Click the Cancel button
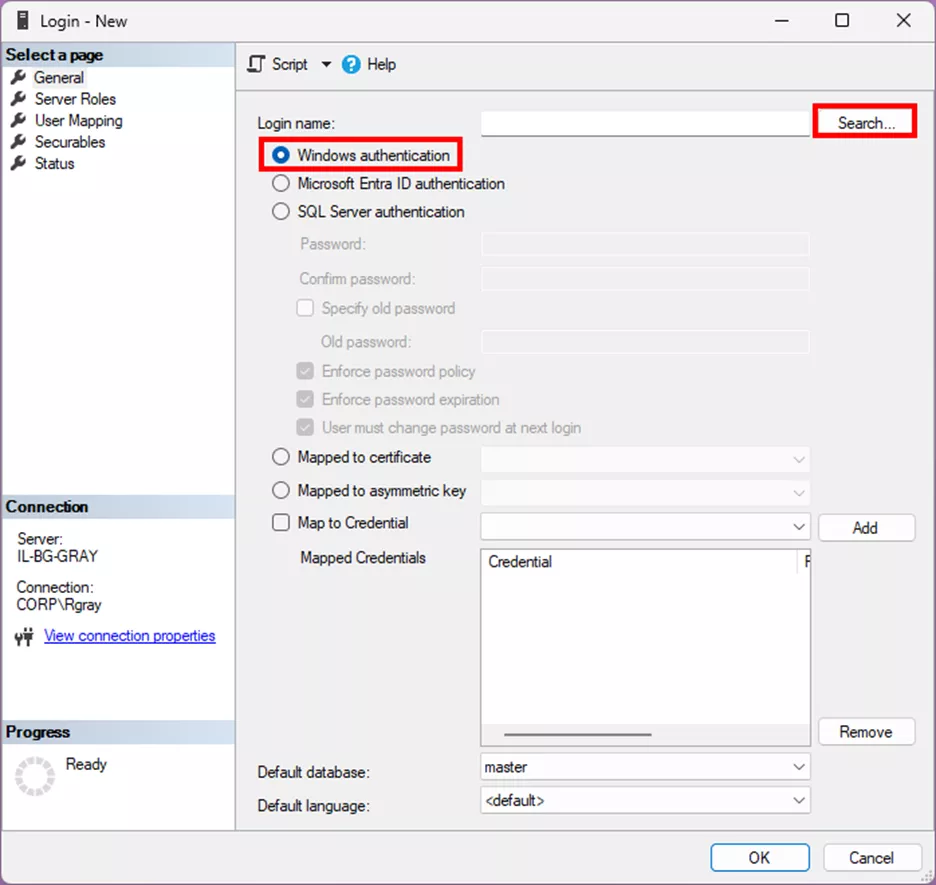 [872, 858]
